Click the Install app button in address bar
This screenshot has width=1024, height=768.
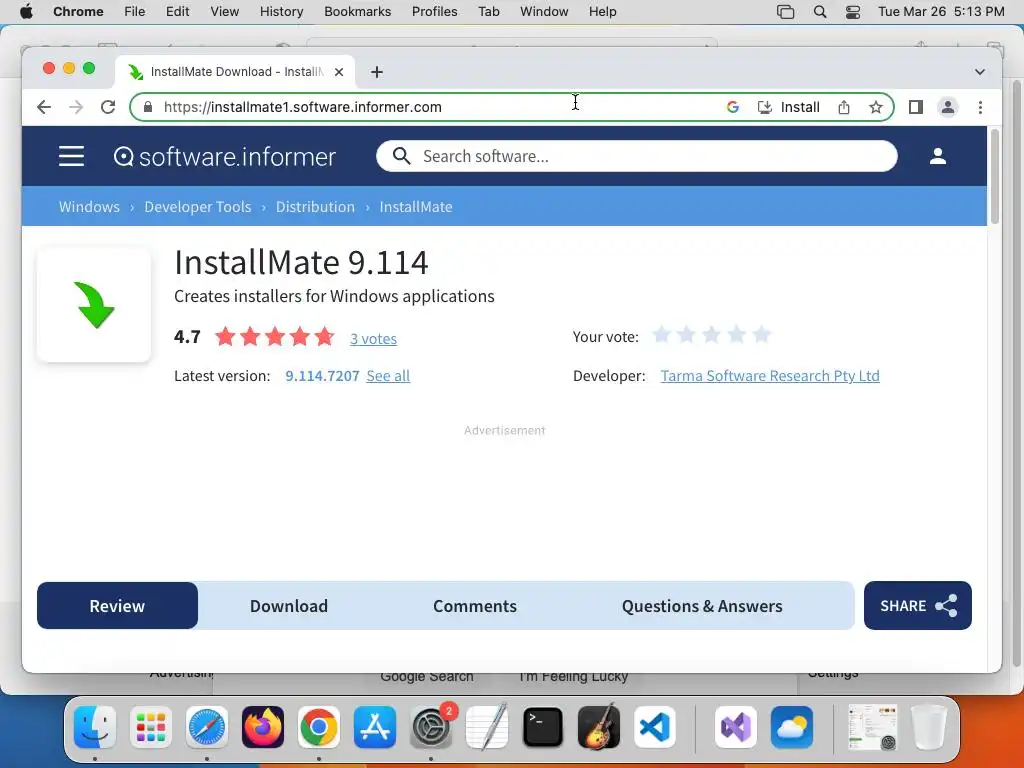coord(788,107)
